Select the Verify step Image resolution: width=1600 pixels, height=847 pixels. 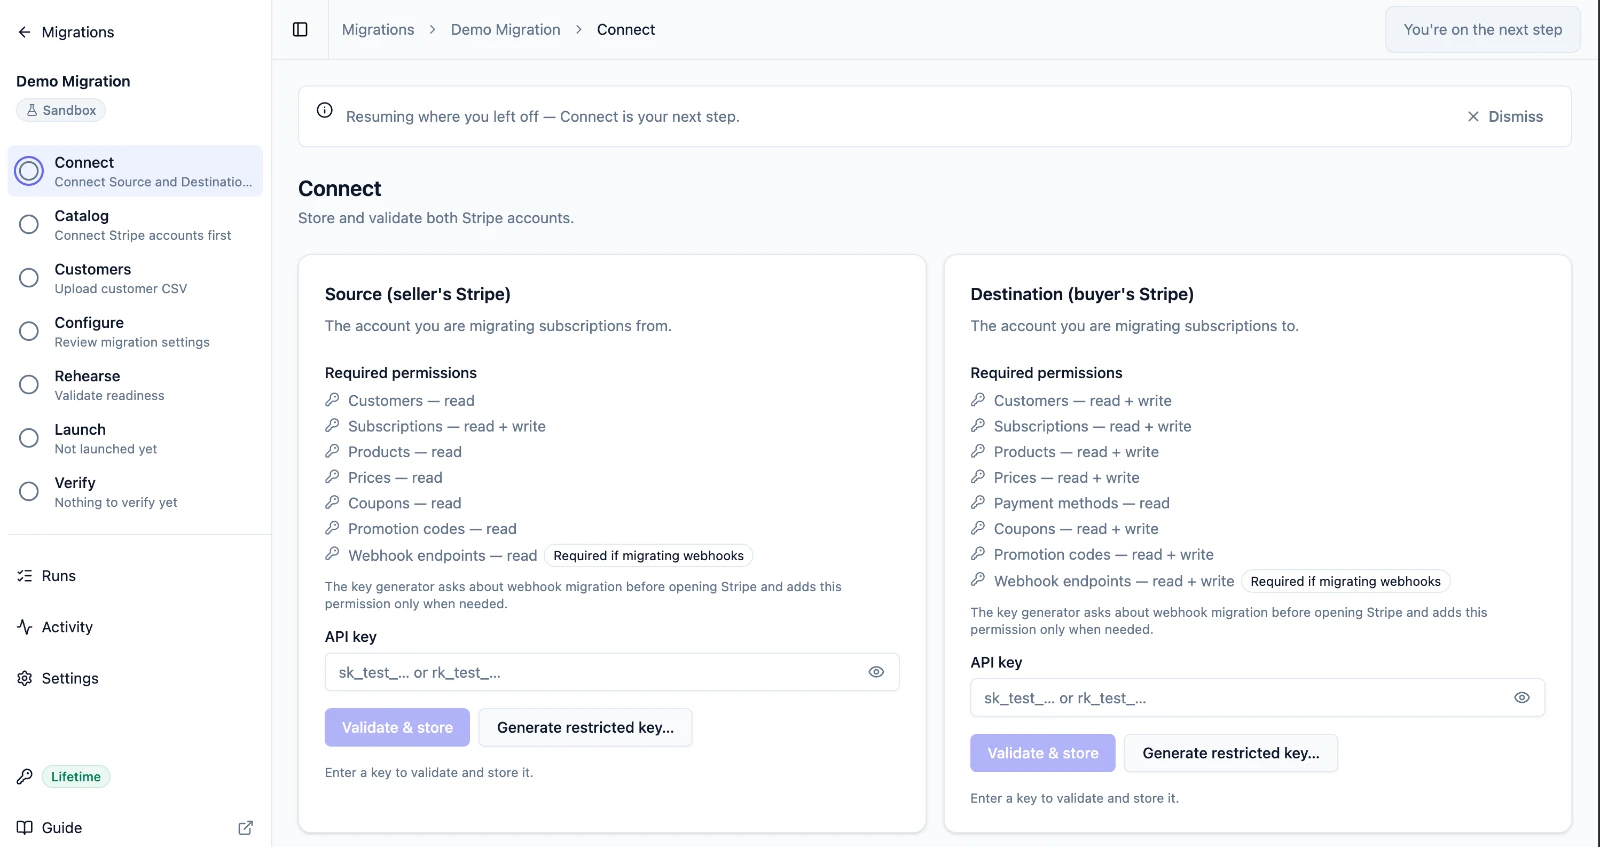pyautogui.click(x=135, y=492)
